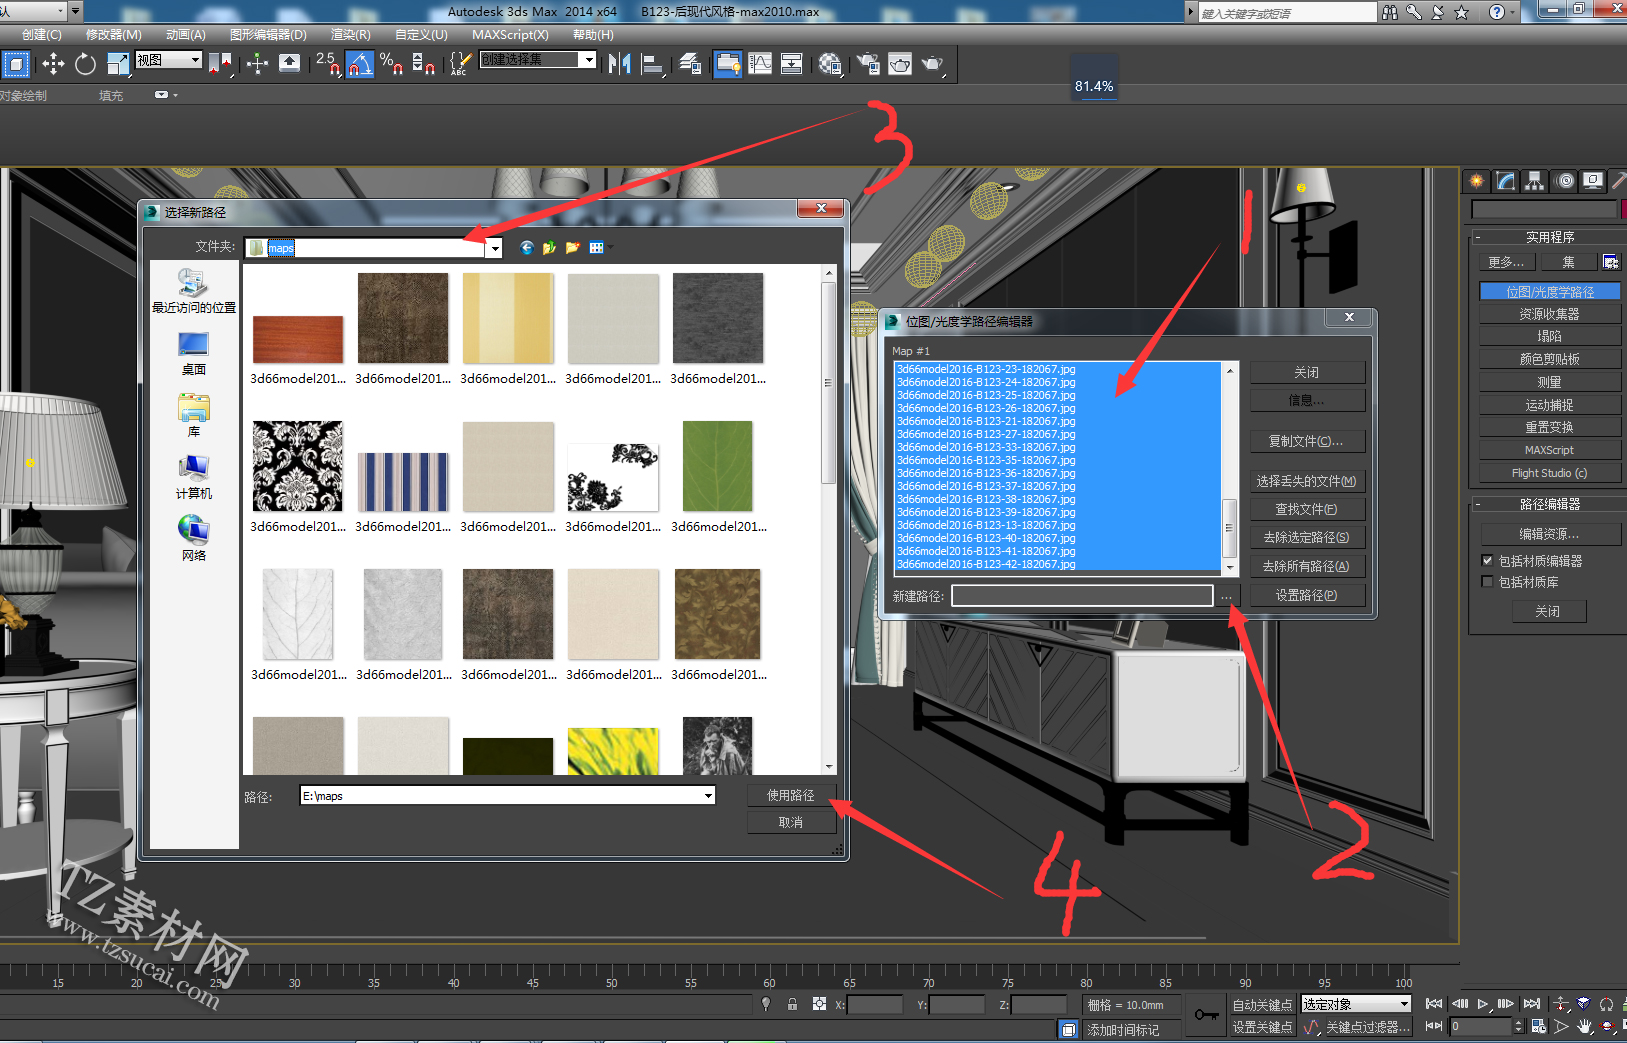Open the Create command panel tab

[x=1477, y=181]
